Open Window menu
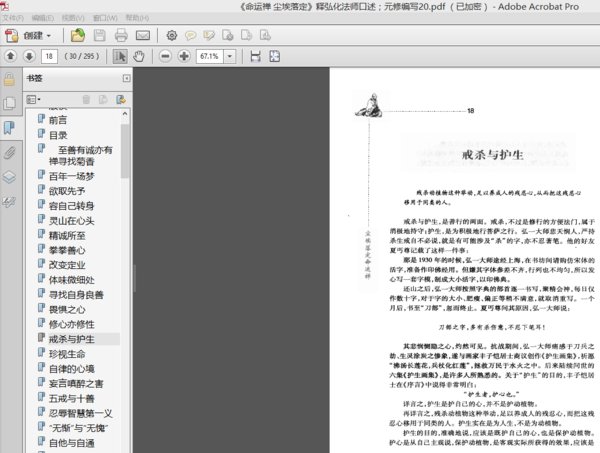Image resolution: width=600 pixels, height=453 pixels. click(105, 18)
